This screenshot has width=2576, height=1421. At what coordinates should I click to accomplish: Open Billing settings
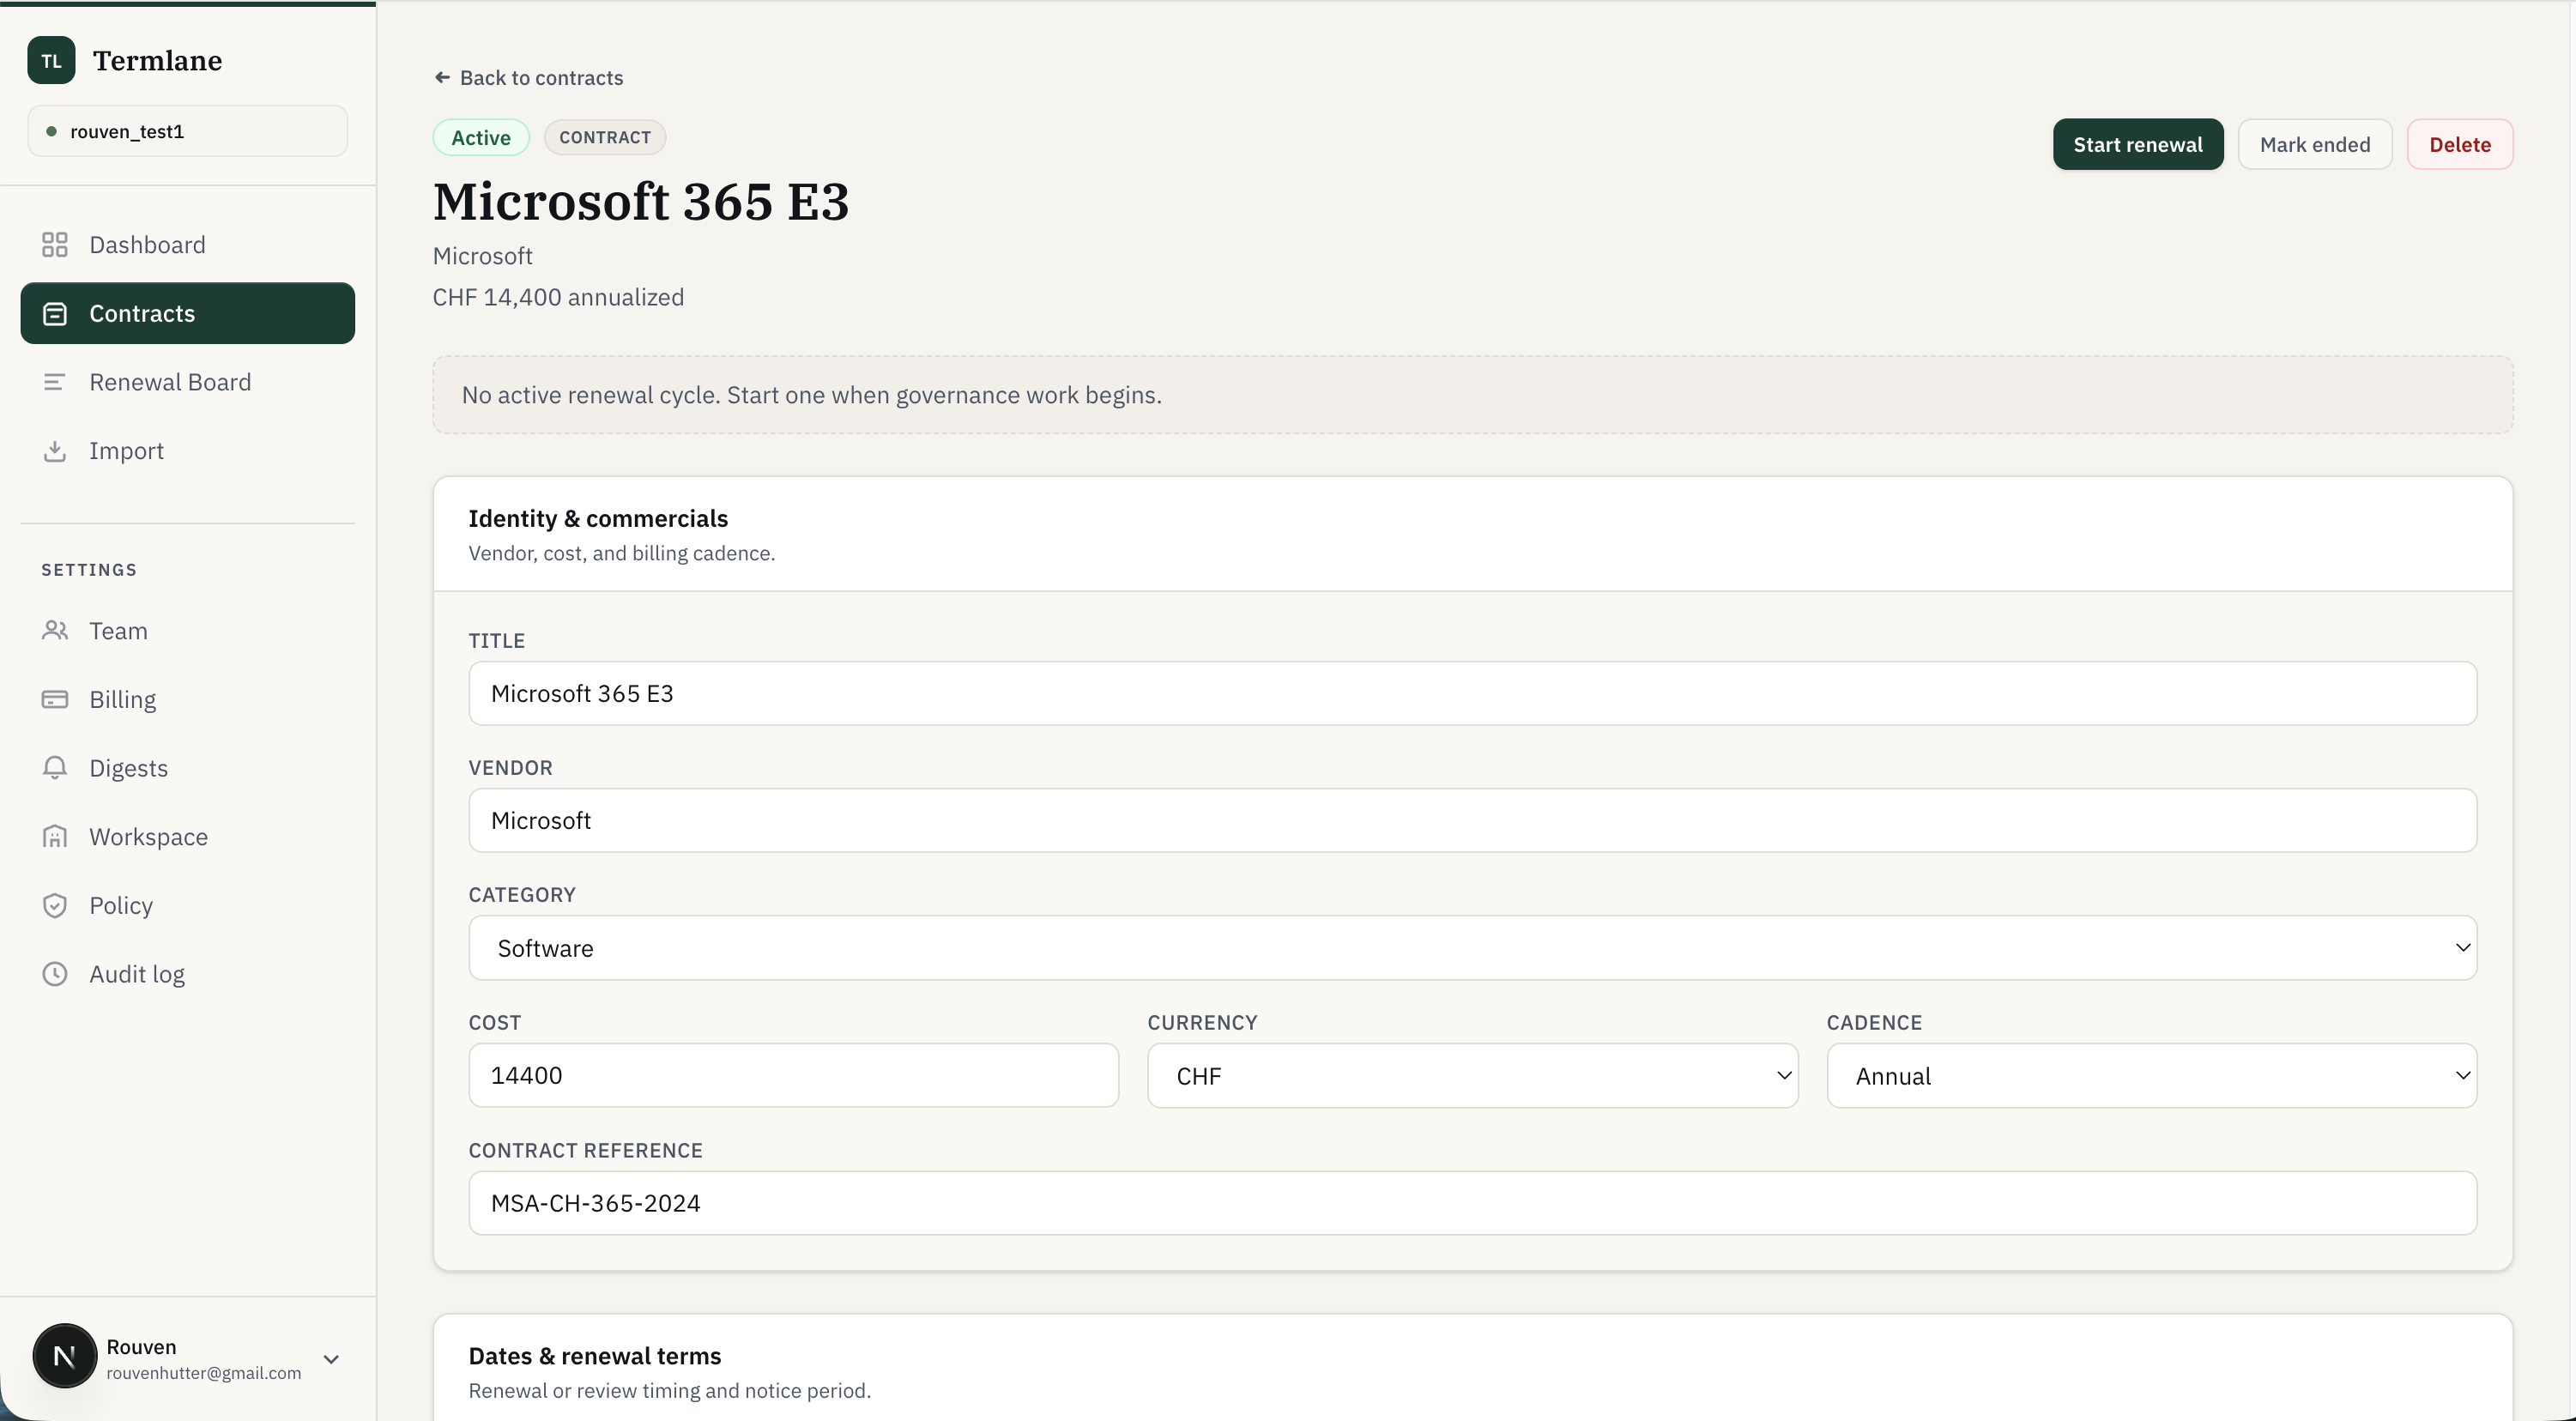(x=188, y=699)
